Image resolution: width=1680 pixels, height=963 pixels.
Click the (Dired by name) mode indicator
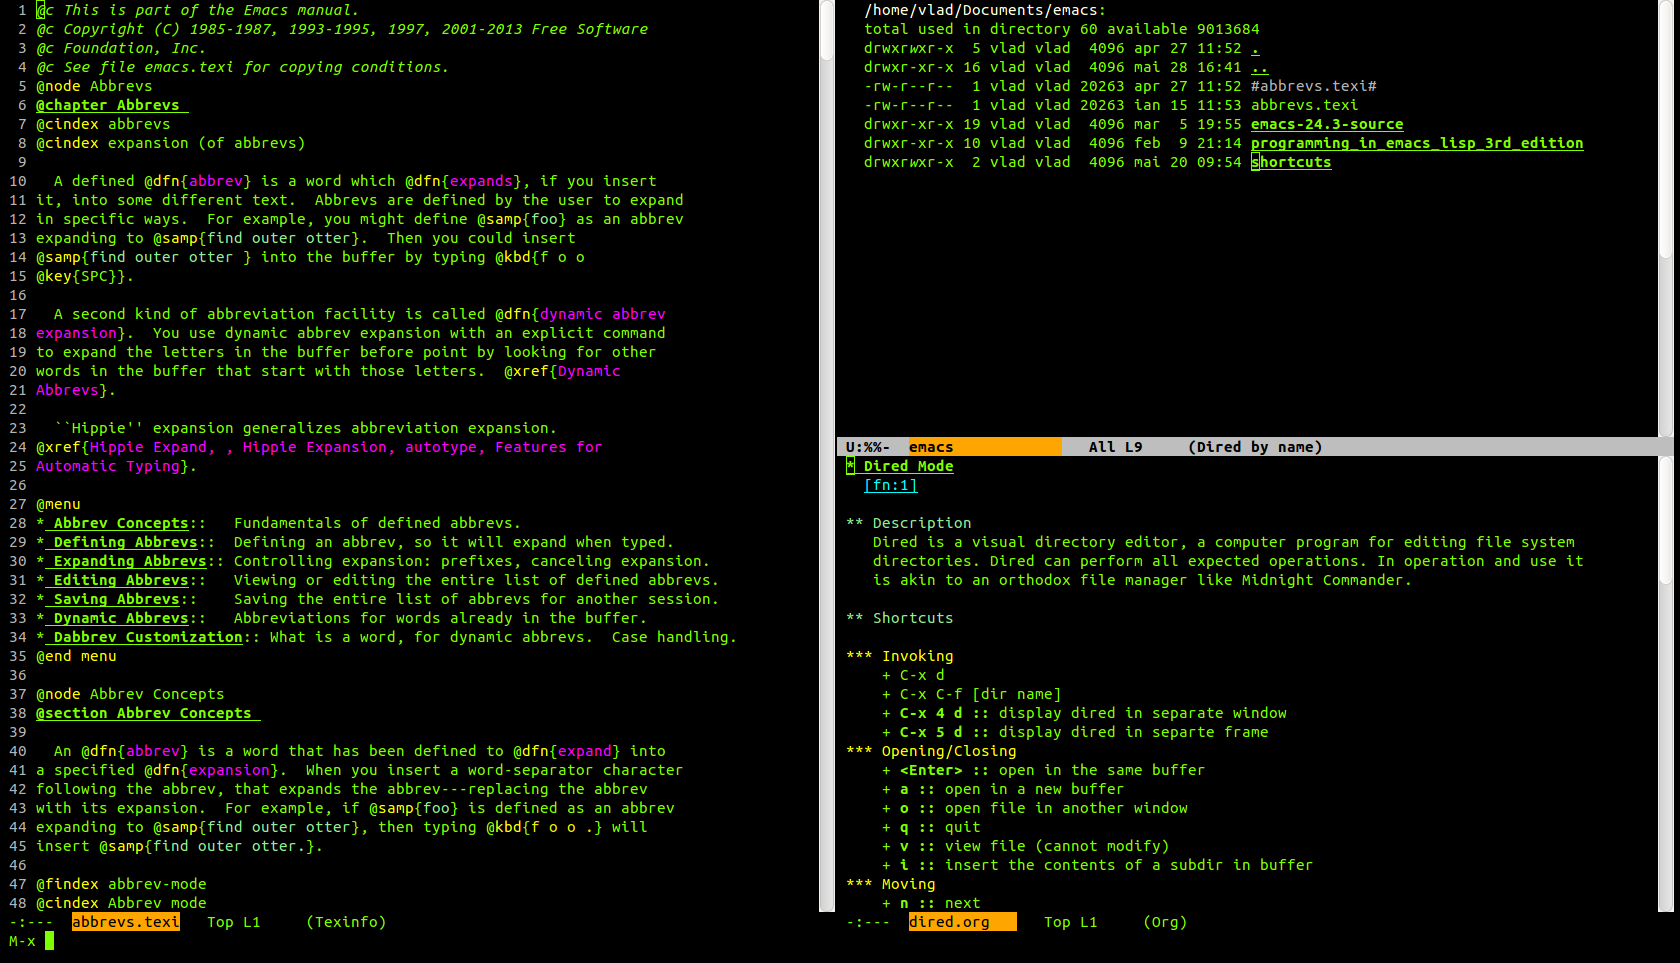pos(1255,447)
